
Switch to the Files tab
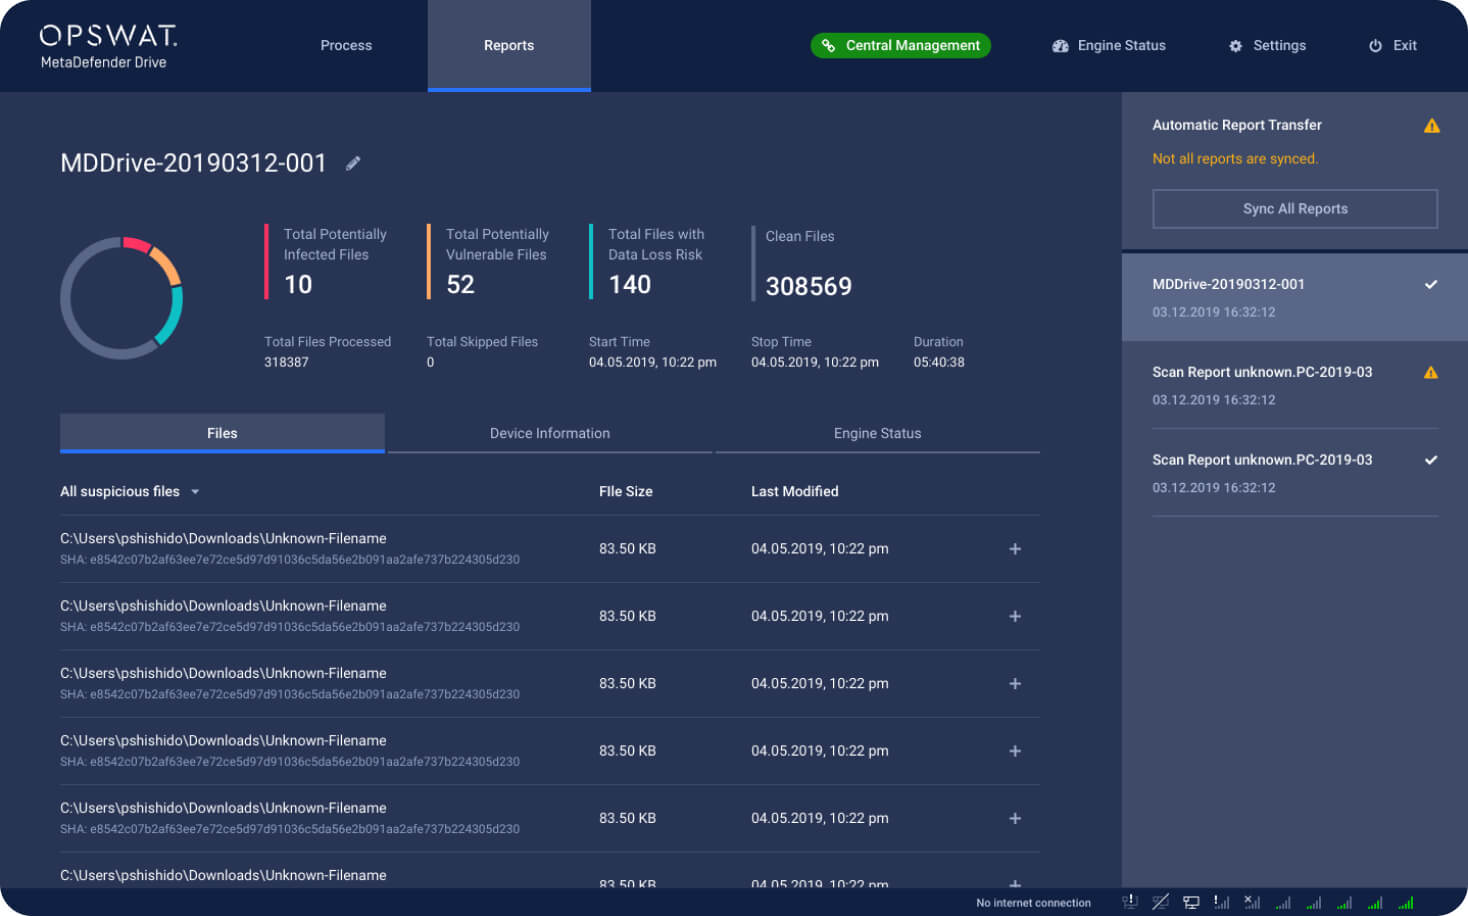[222, 433]
